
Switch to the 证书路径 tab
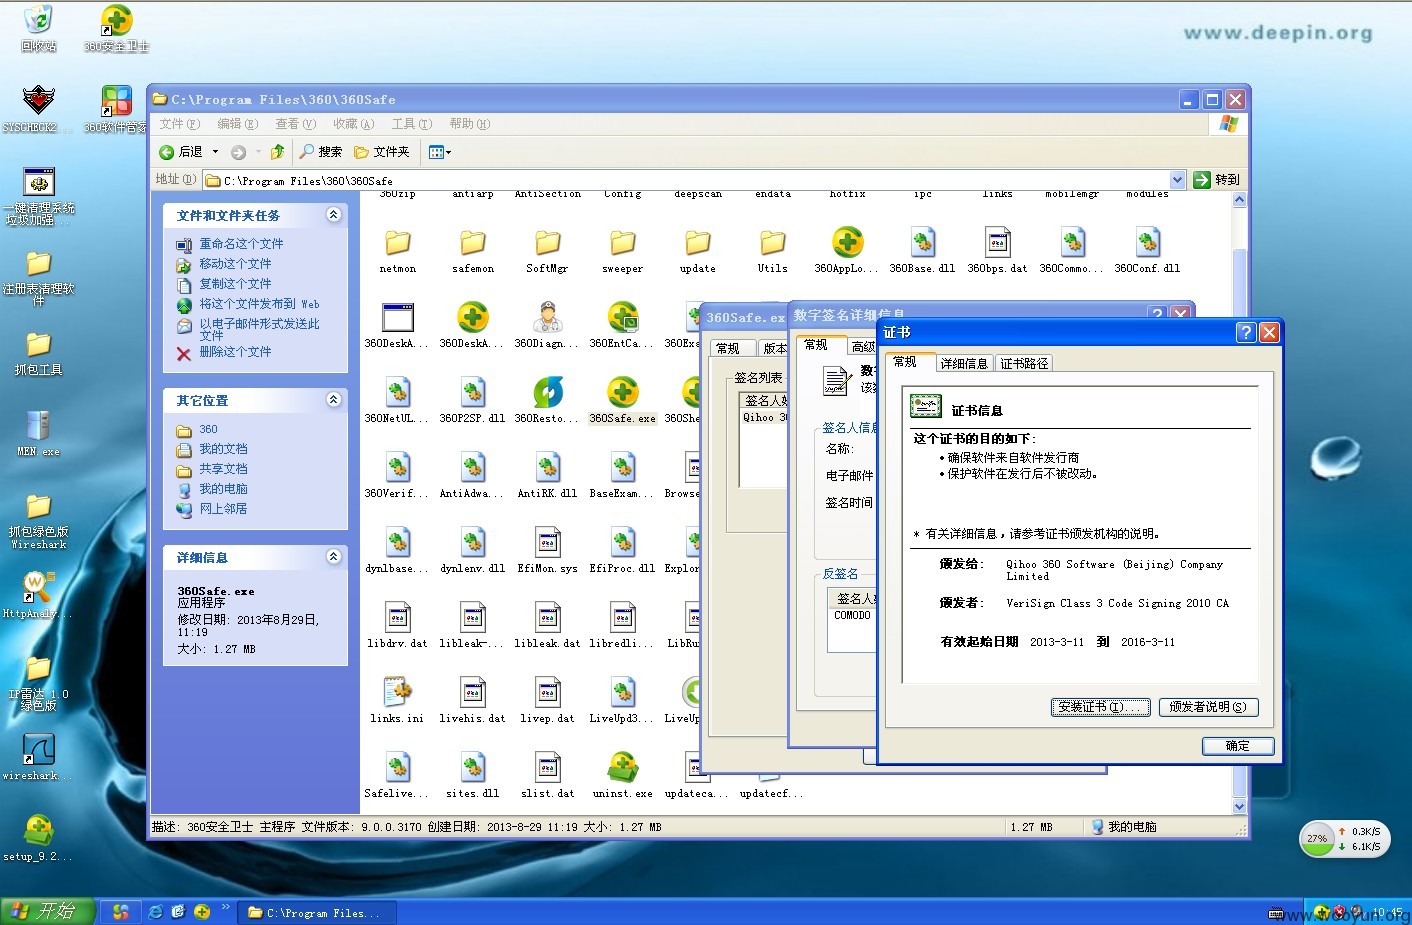click(1024, 363)
